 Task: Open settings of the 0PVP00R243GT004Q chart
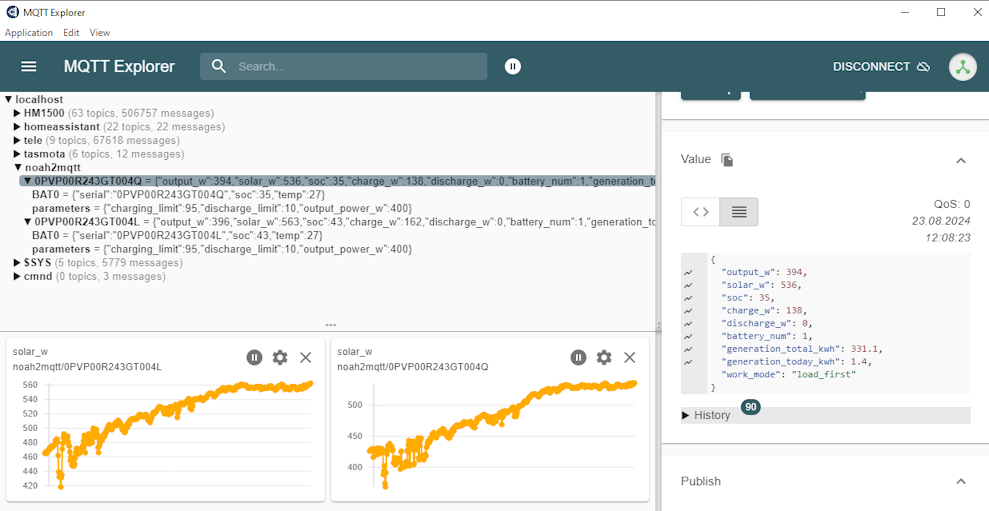tap(604, 358)
